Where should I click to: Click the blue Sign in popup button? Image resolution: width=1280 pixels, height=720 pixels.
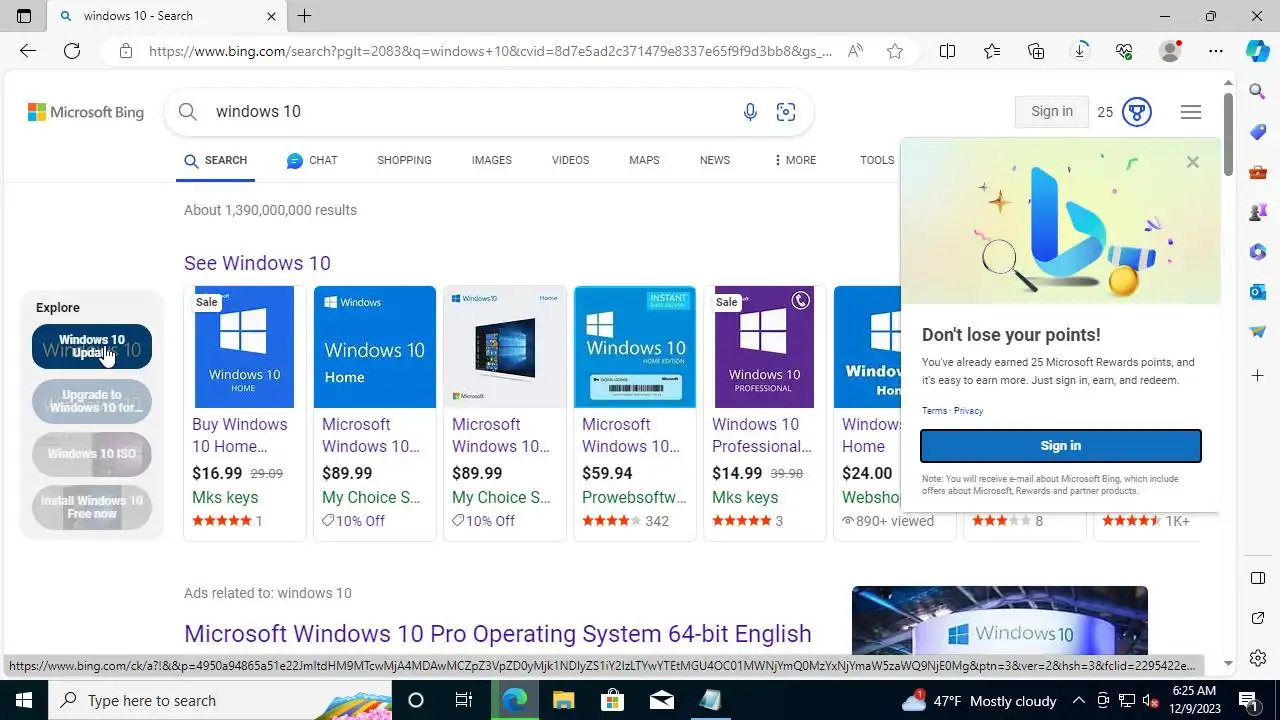[x=1060, y=446]
